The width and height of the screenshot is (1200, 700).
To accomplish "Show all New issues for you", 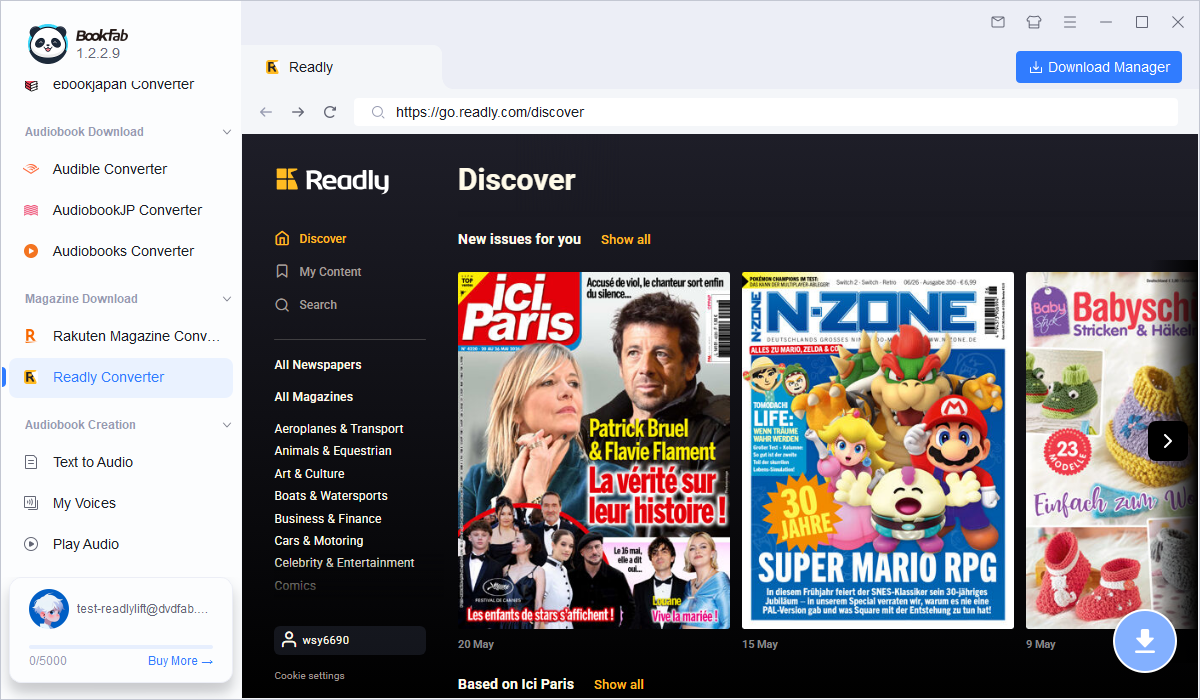I will click(626, 239).
